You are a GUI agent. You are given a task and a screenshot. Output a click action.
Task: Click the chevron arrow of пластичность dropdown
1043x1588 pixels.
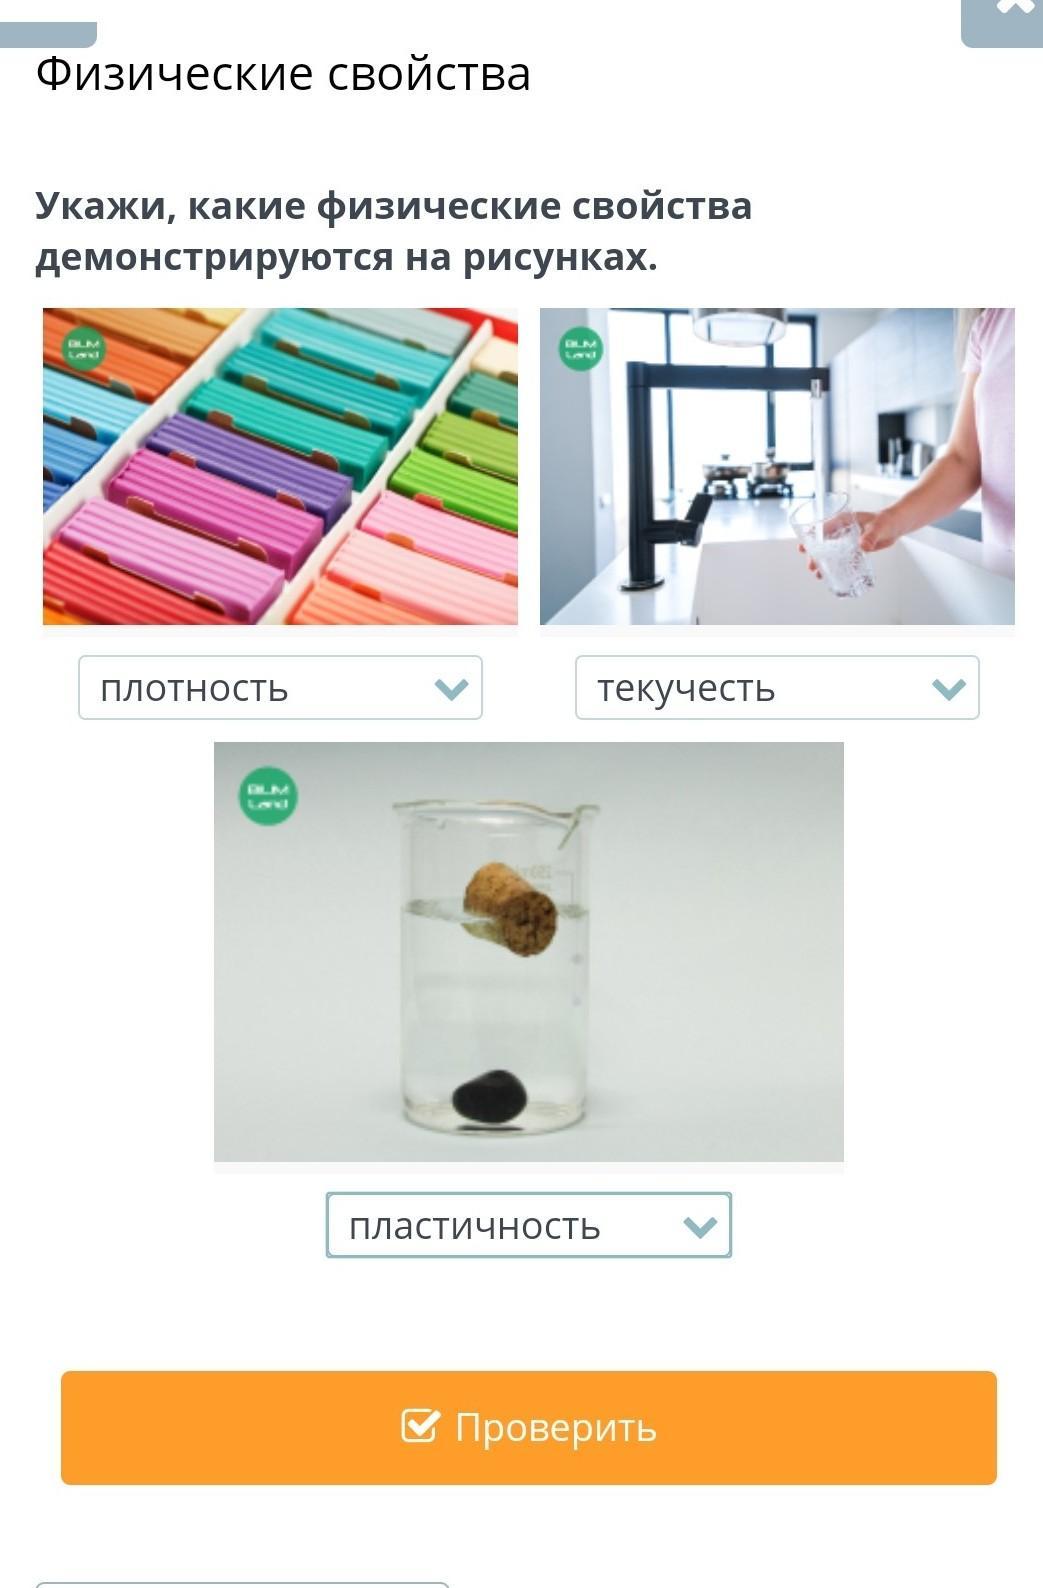click(700, 1226)
